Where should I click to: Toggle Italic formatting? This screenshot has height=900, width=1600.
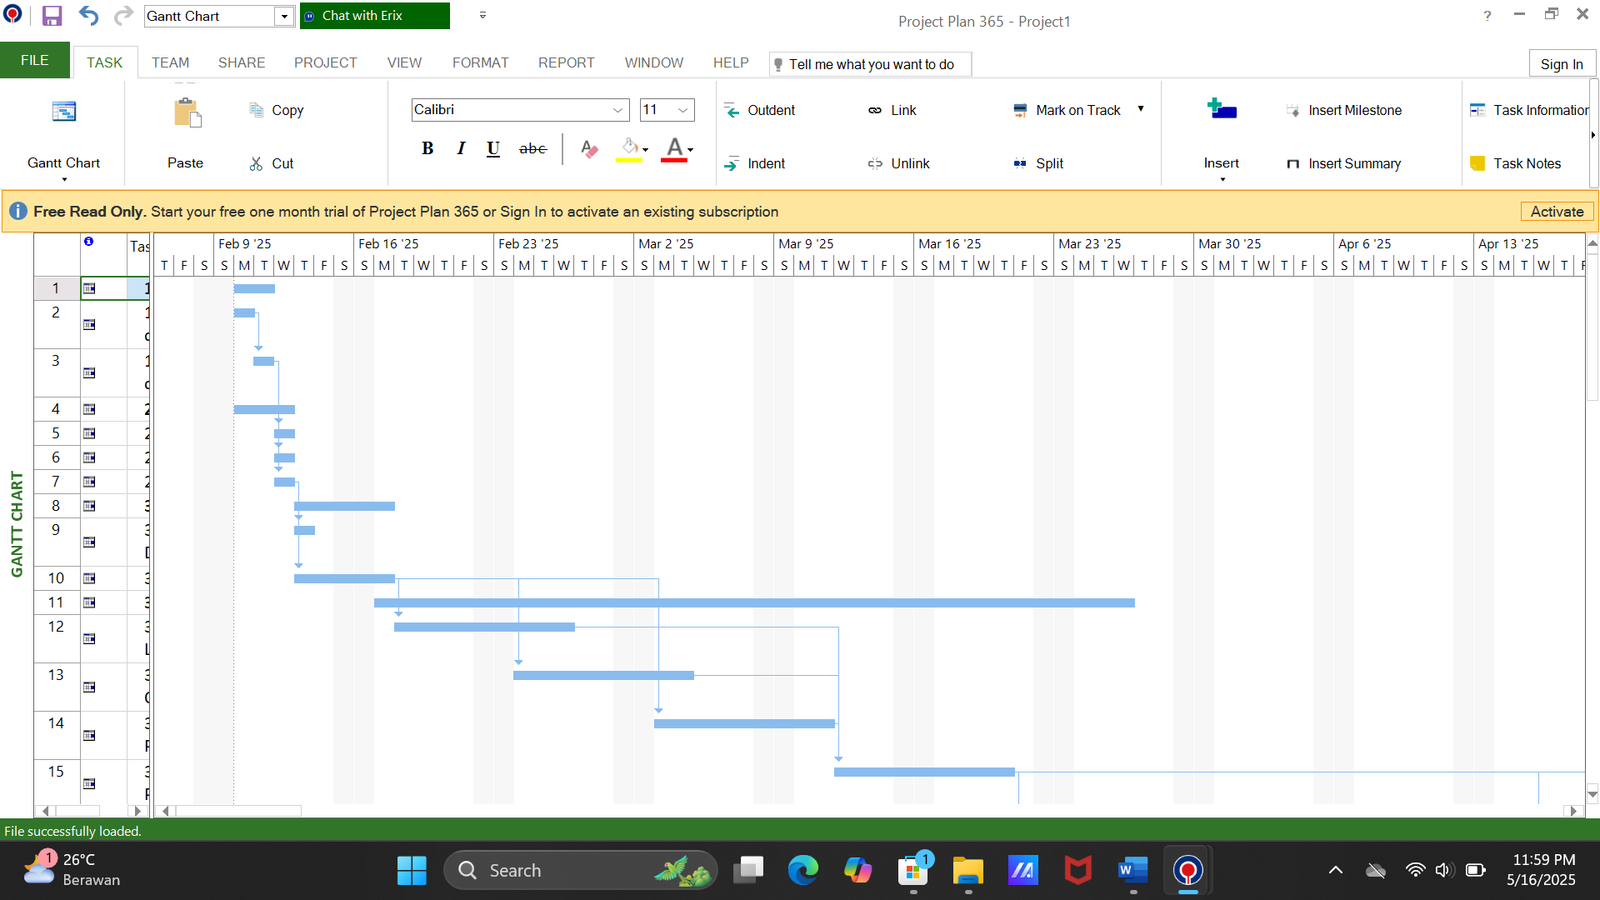pos(460,149)
